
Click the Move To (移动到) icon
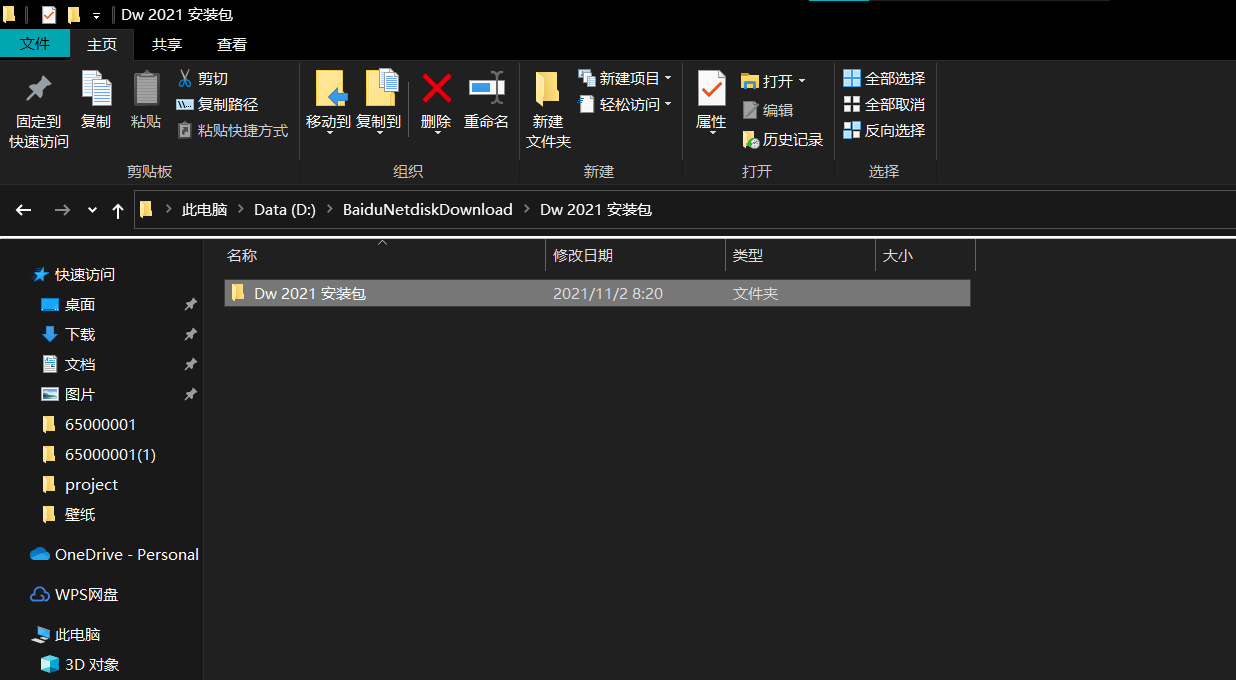[x=329, y=88]
